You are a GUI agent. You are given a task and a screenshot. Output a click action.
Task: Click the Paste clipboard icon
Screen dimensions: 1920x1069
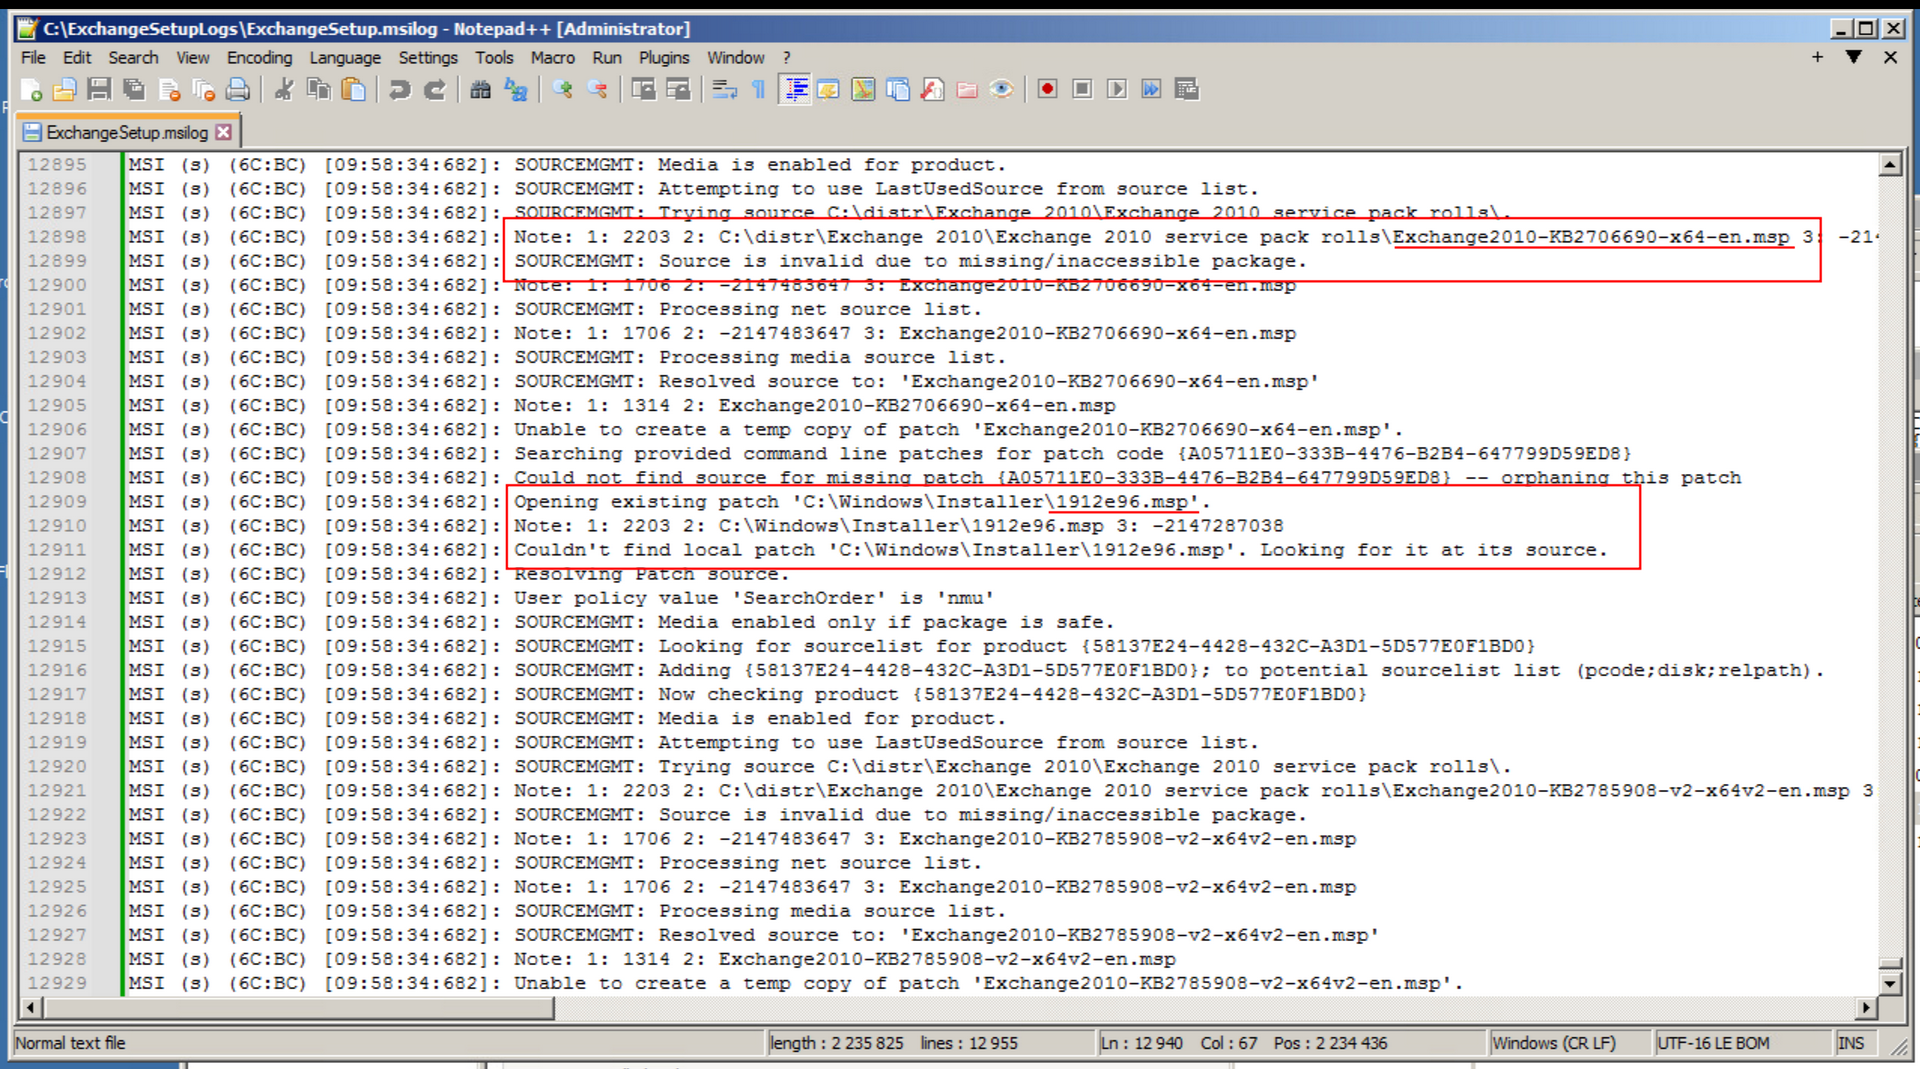coord(353,90)
